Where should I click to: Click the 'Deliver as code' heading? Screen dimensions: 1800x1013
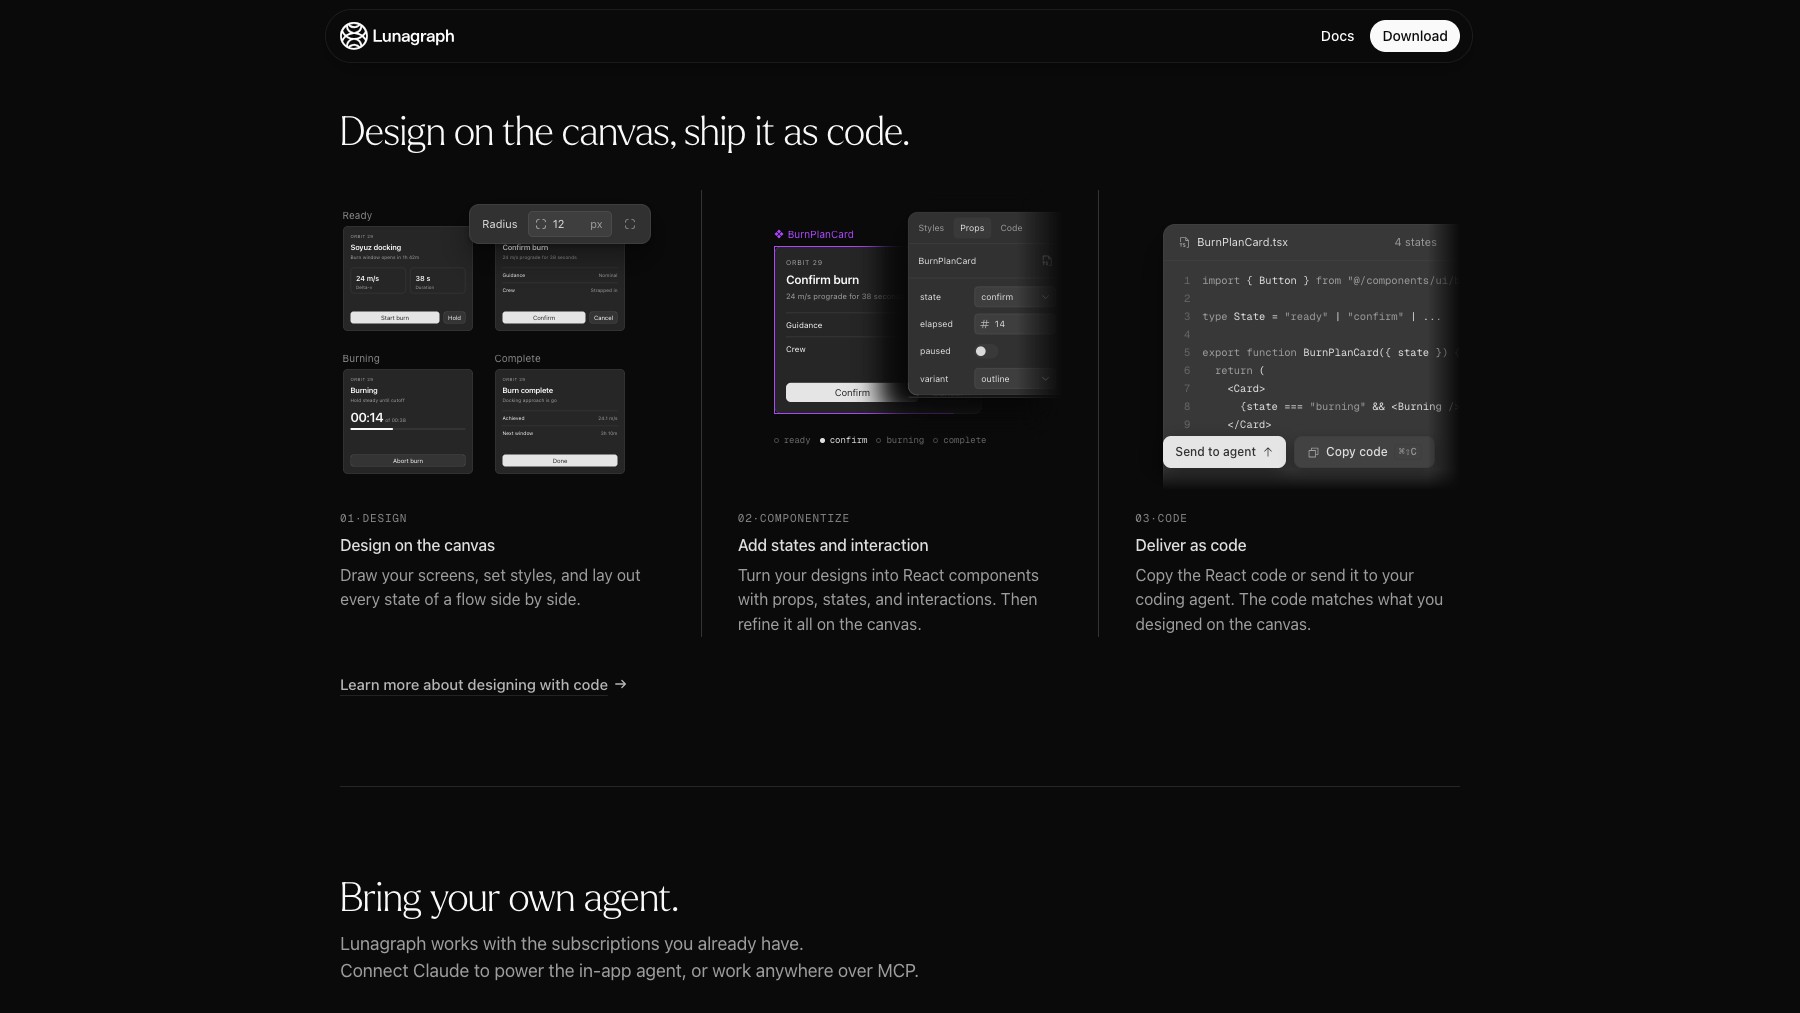pos(1190,545)
